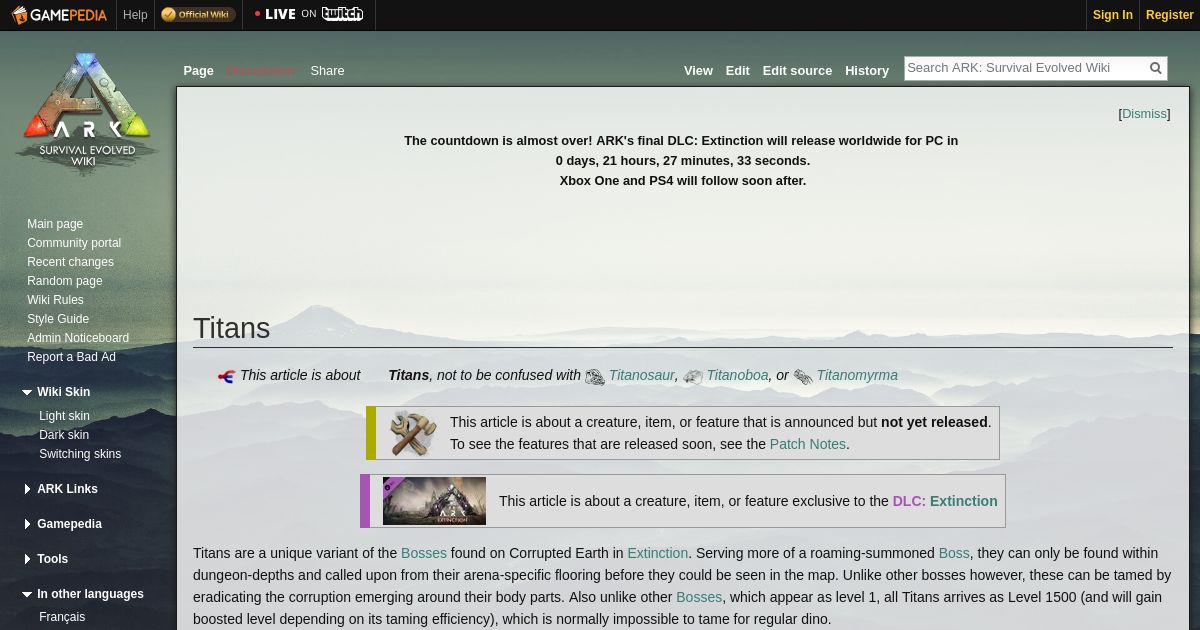Click Report a Bad Ad link

pos(71,357)
